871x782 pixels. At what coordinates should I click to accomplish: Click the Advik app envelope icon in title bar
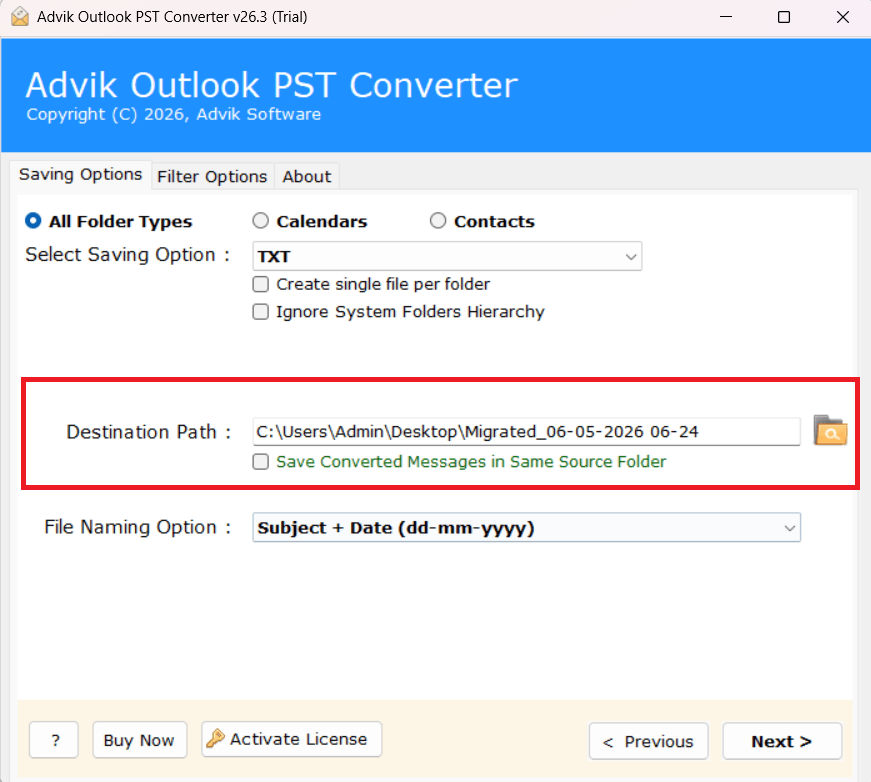coord(20,17)
